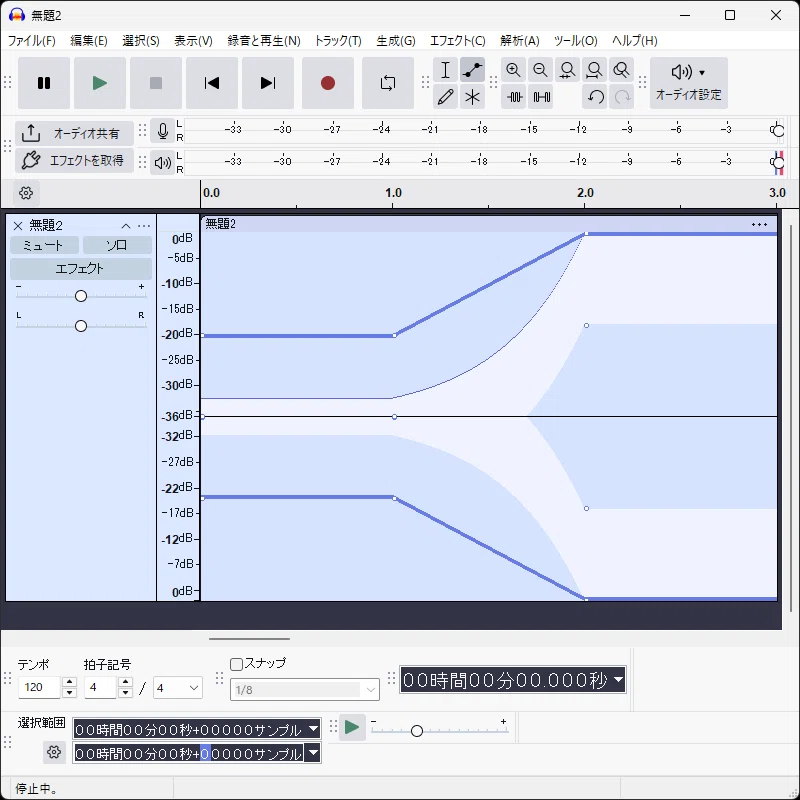The image size is (800, 800).
Task: Open the 解析(A) menu
Action: tap(519, 41)
